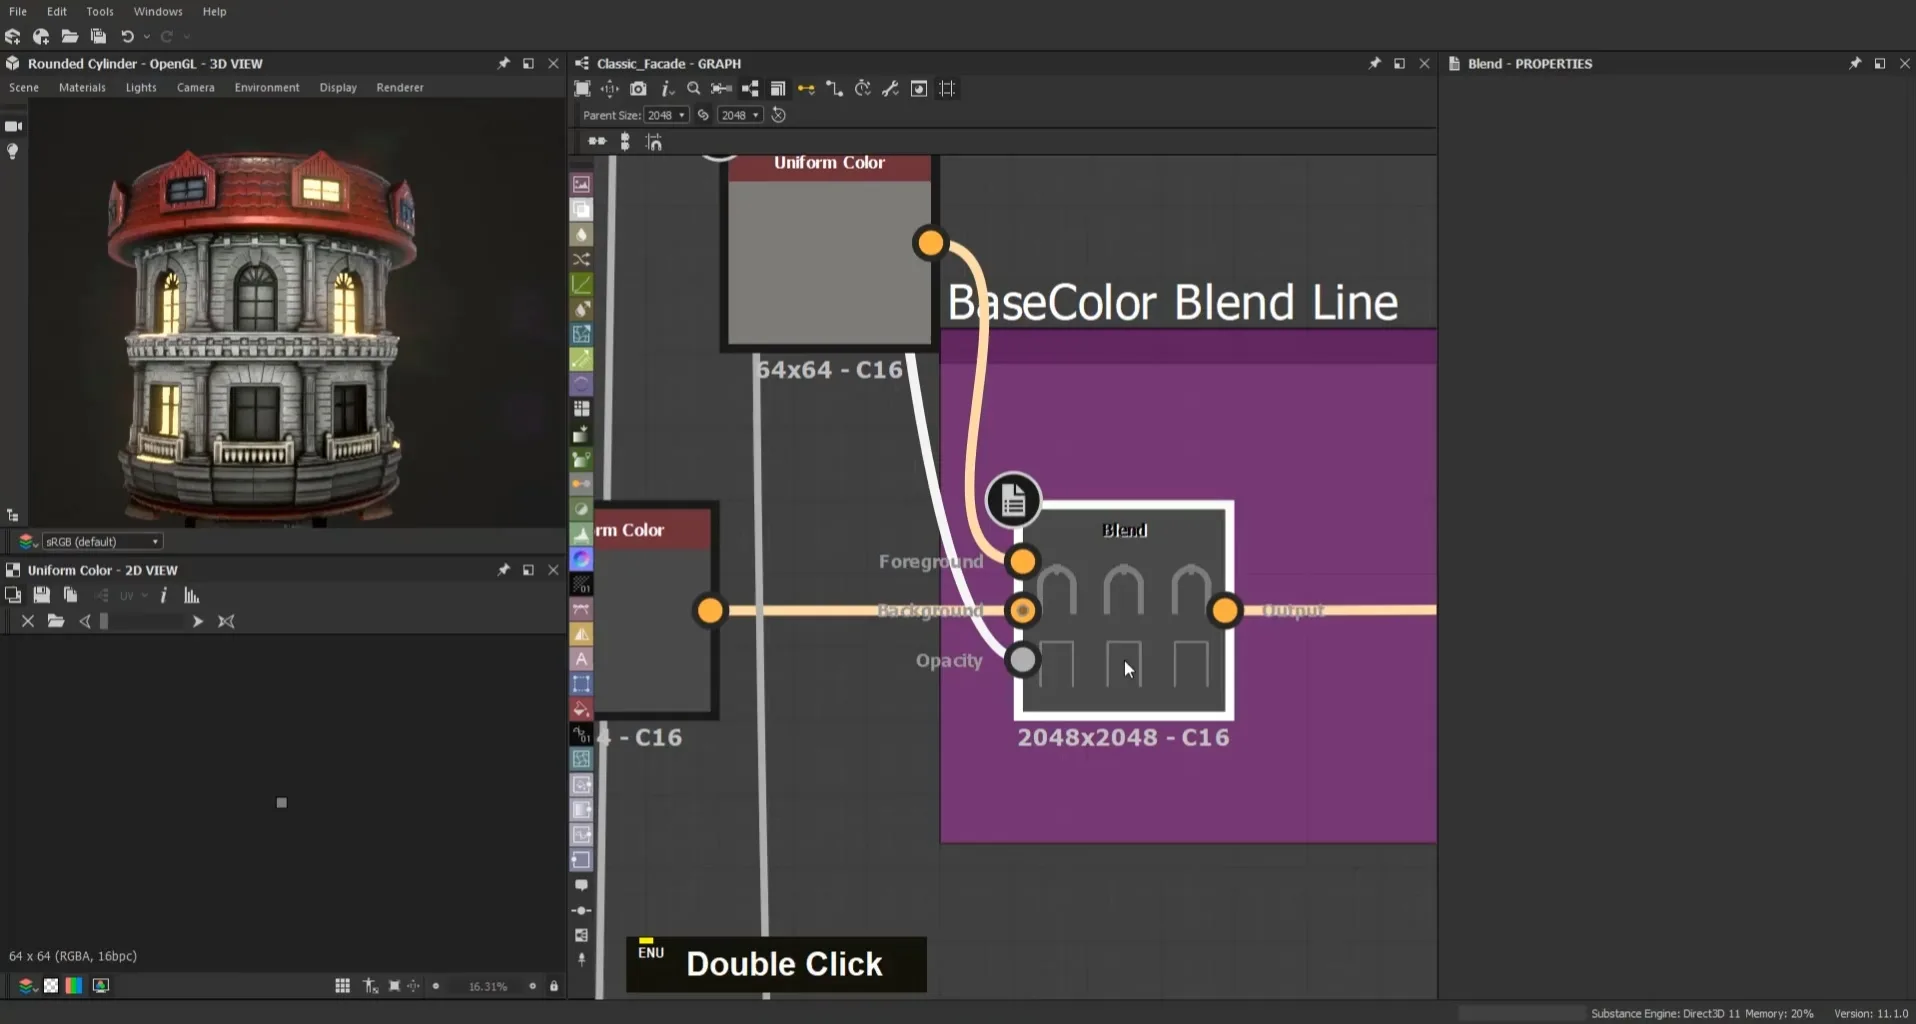This screenshot has height=1024, width=1916.
Task: Select the BaseColor Blend Line frame title
Action: click(1172, 303)
